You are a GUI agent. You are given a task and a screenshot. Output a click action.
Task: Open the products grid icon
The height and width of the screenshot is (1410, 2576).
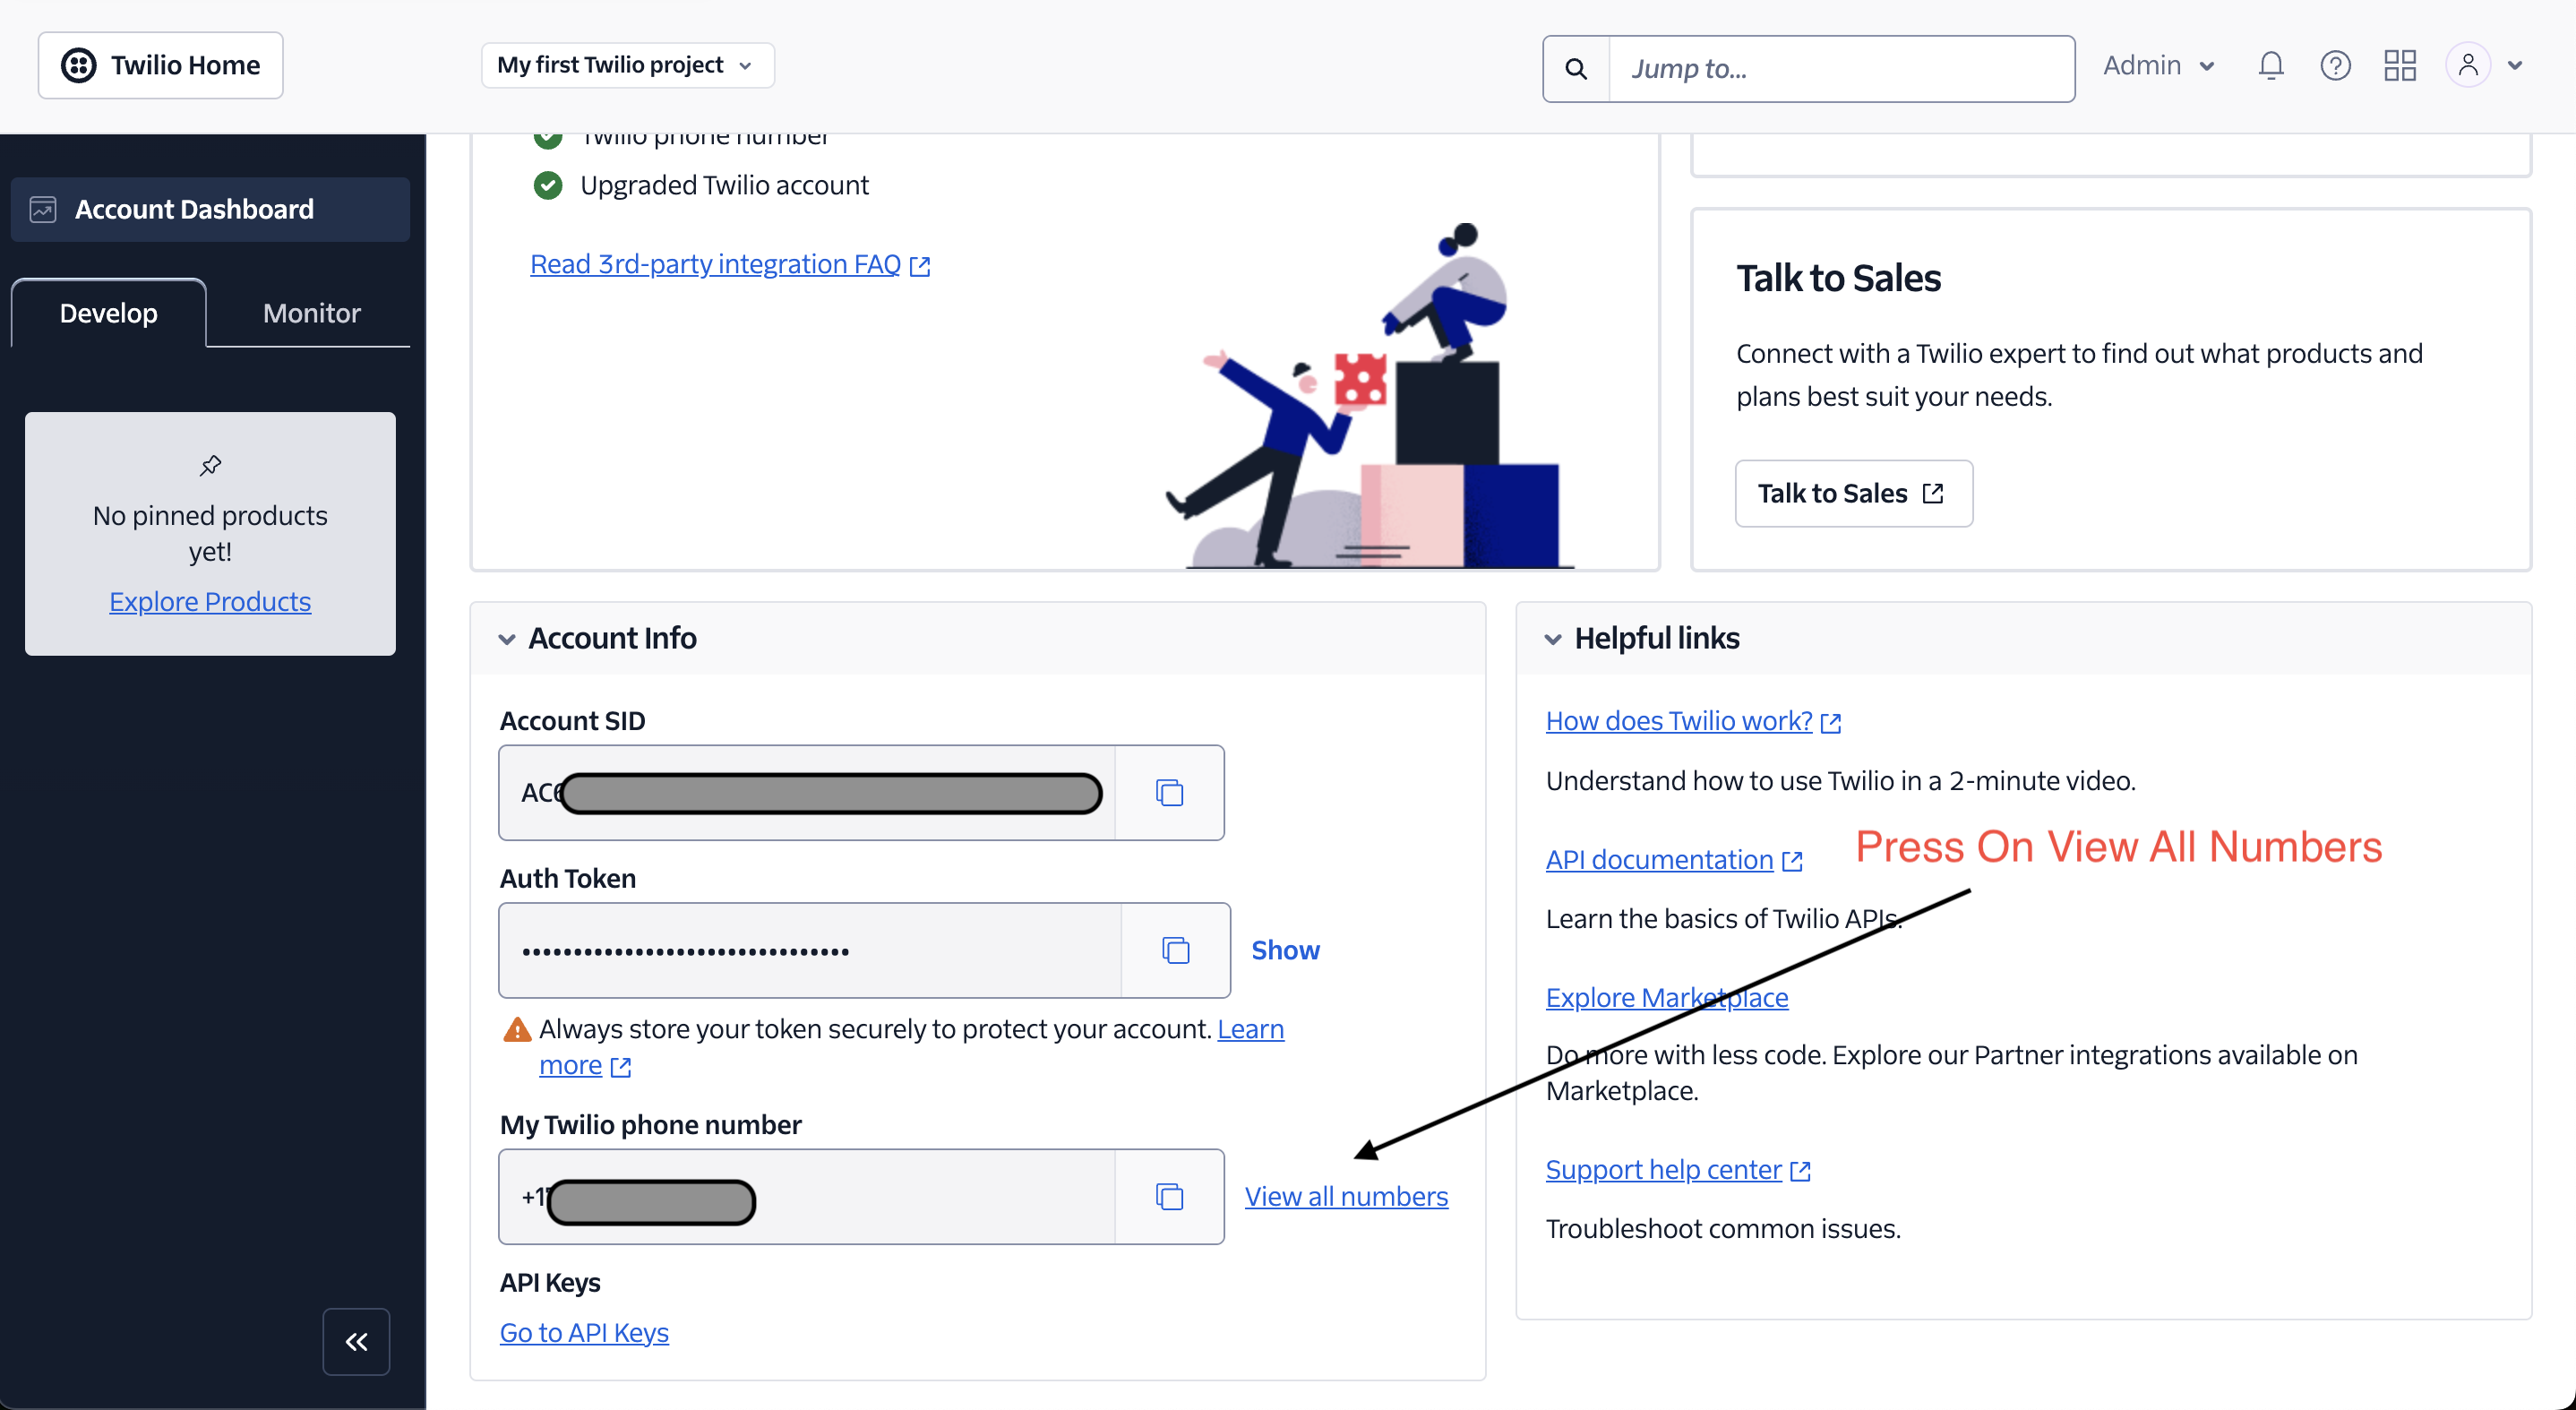click(2400, 66)
